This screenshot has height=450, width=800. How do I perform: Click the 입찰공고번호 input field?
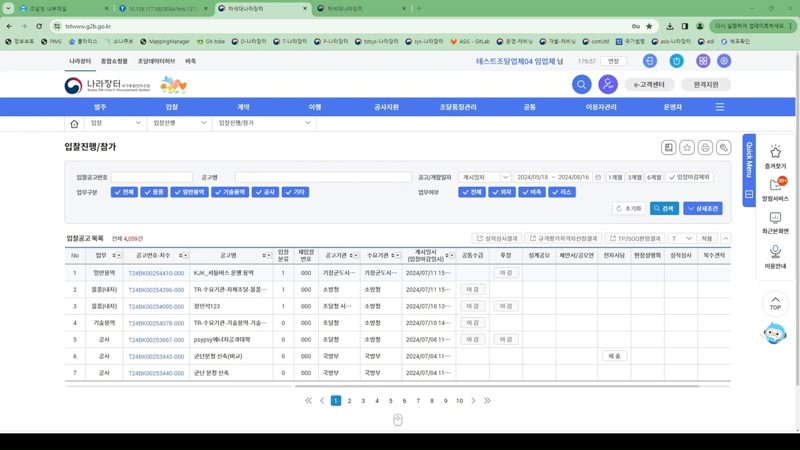pyautogui.click(x=152, y=177)
